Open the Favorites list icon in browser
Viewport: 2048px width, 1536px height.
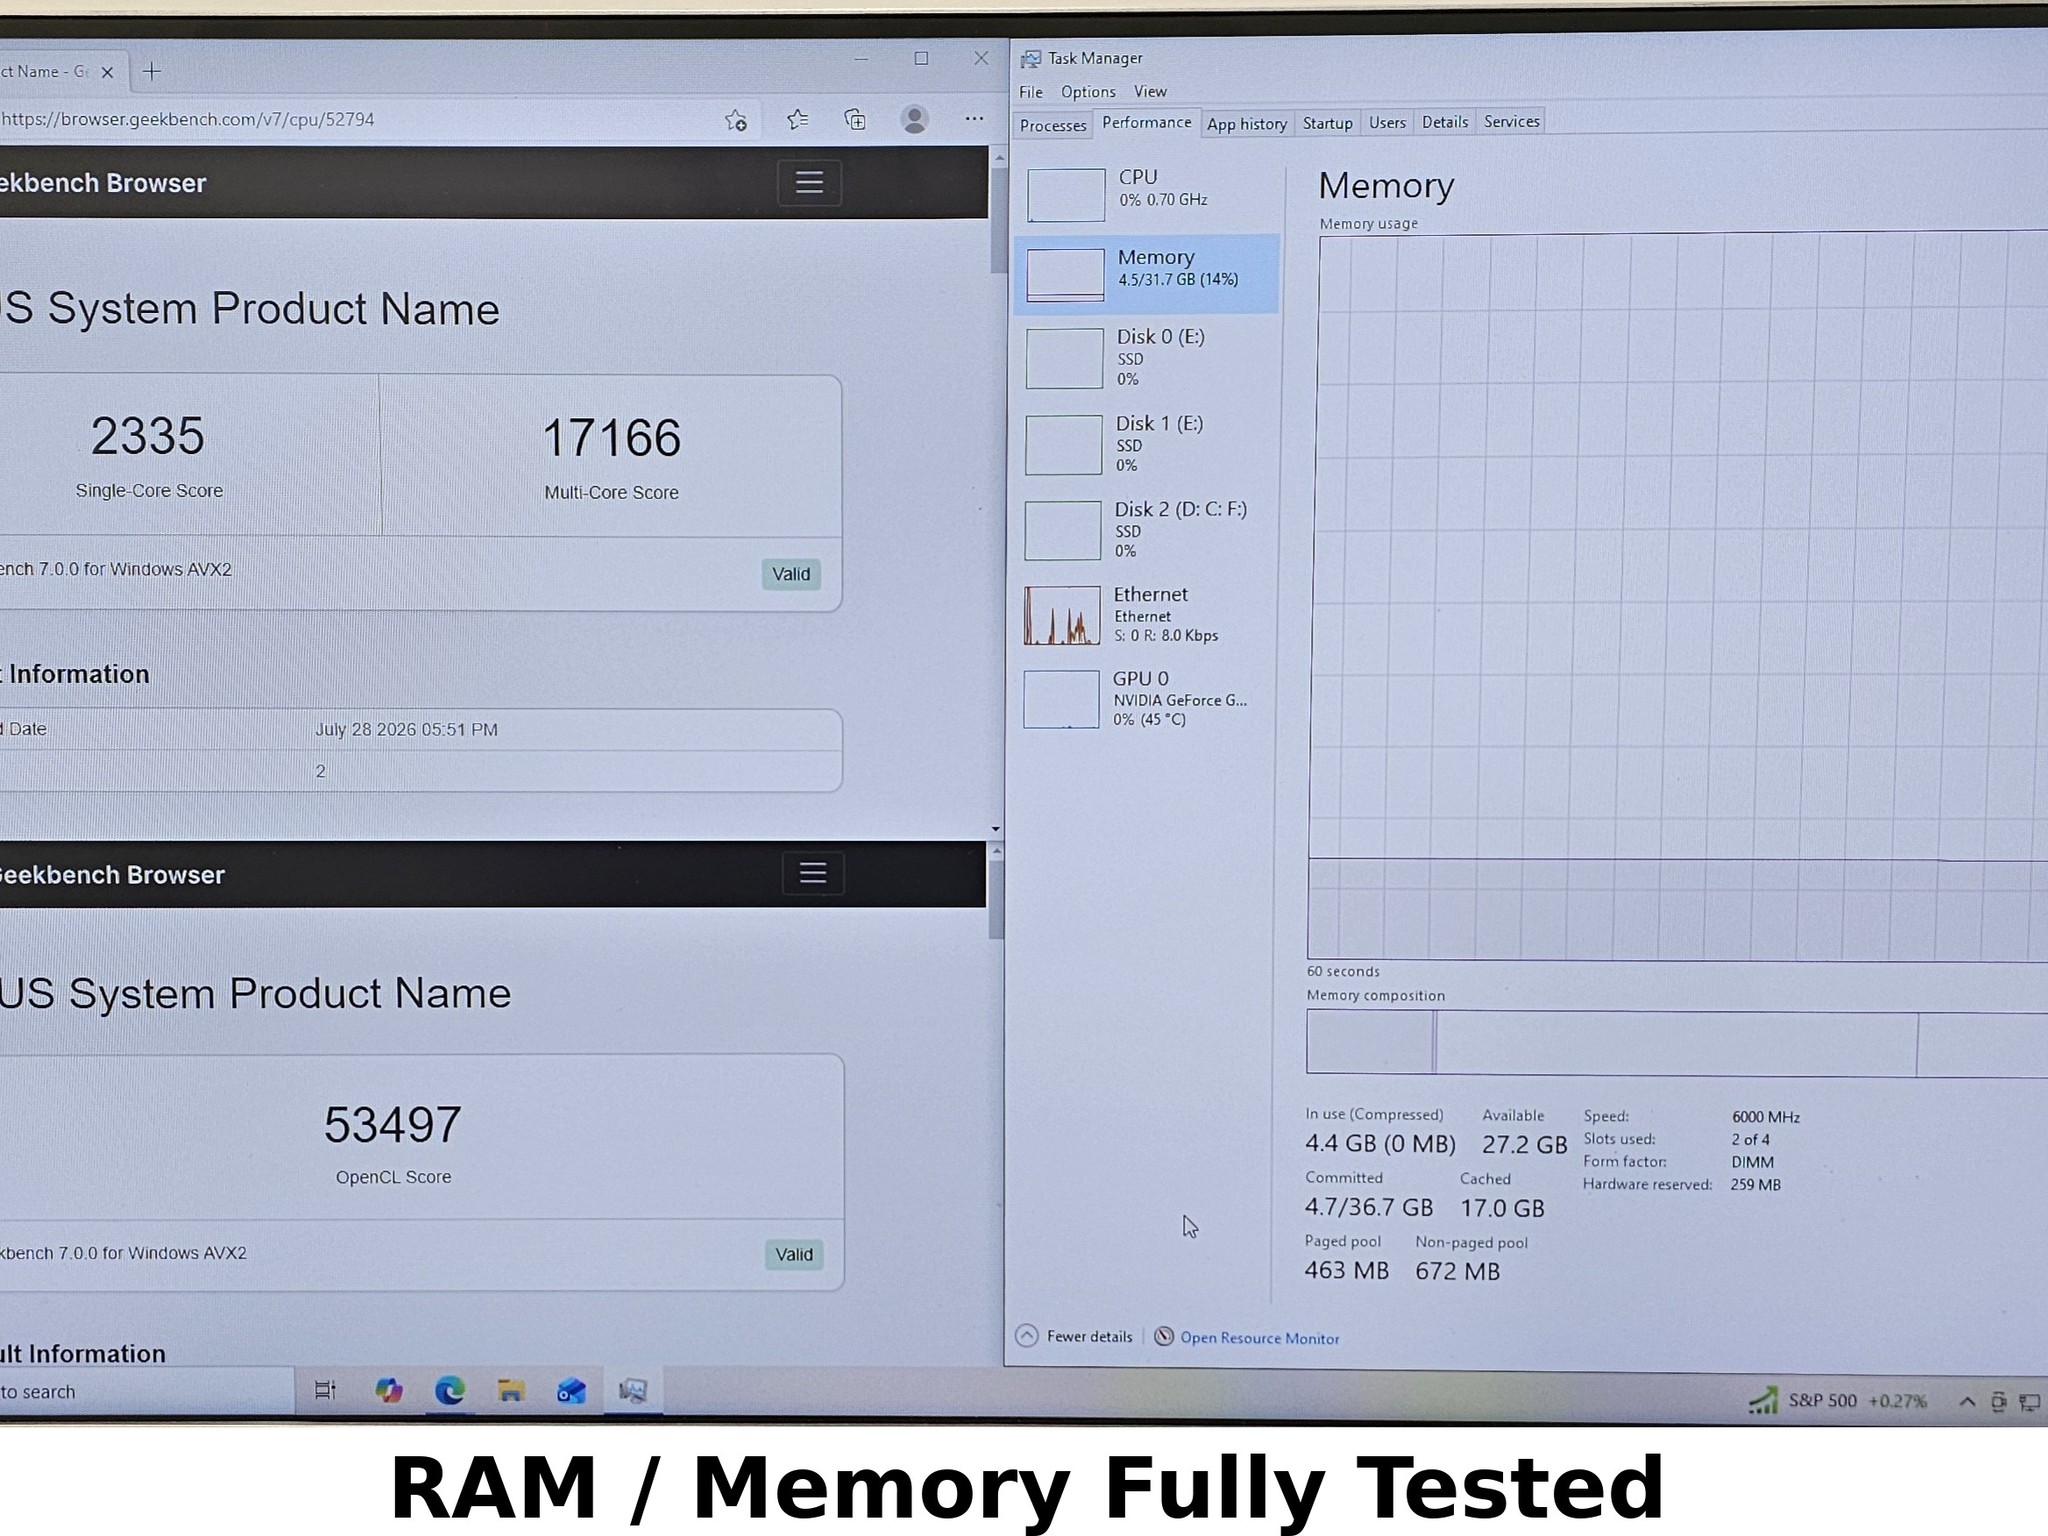[x=797, y=120]
